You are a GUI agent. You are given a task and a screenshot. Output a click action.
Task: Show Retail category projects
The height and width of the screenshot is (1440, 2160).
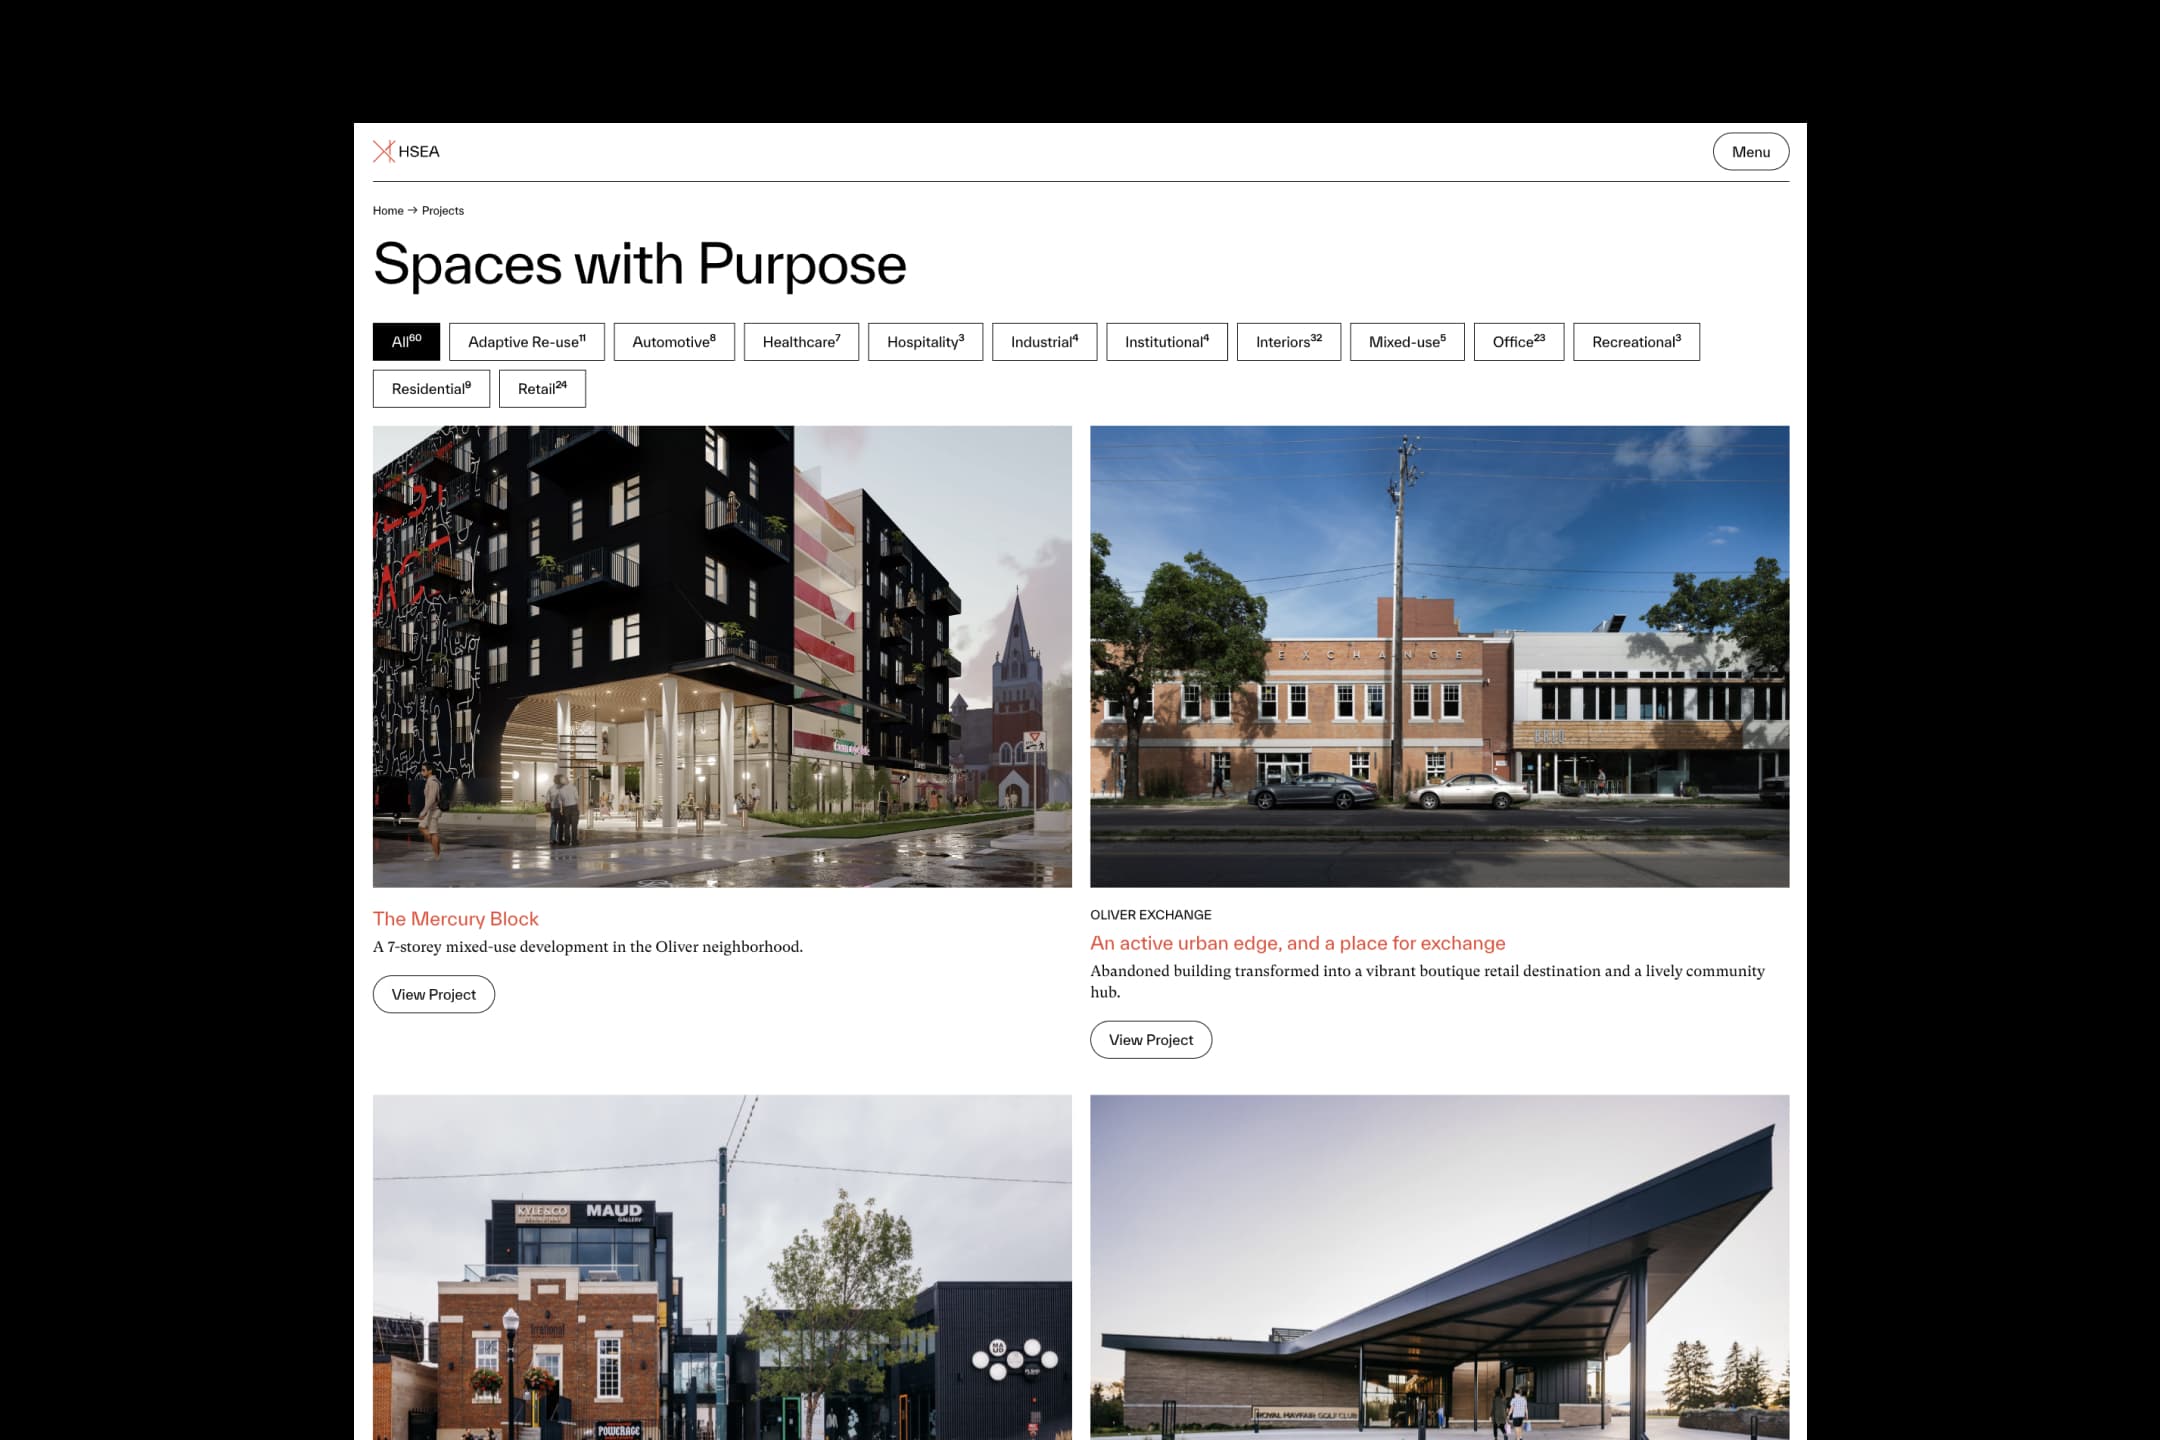[x=542, y=389]
